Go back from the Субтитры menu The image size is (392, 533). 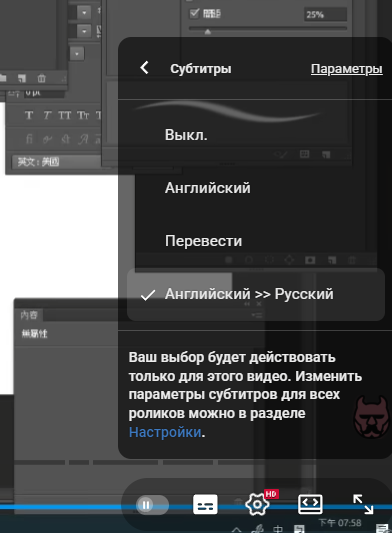point(144,68)
